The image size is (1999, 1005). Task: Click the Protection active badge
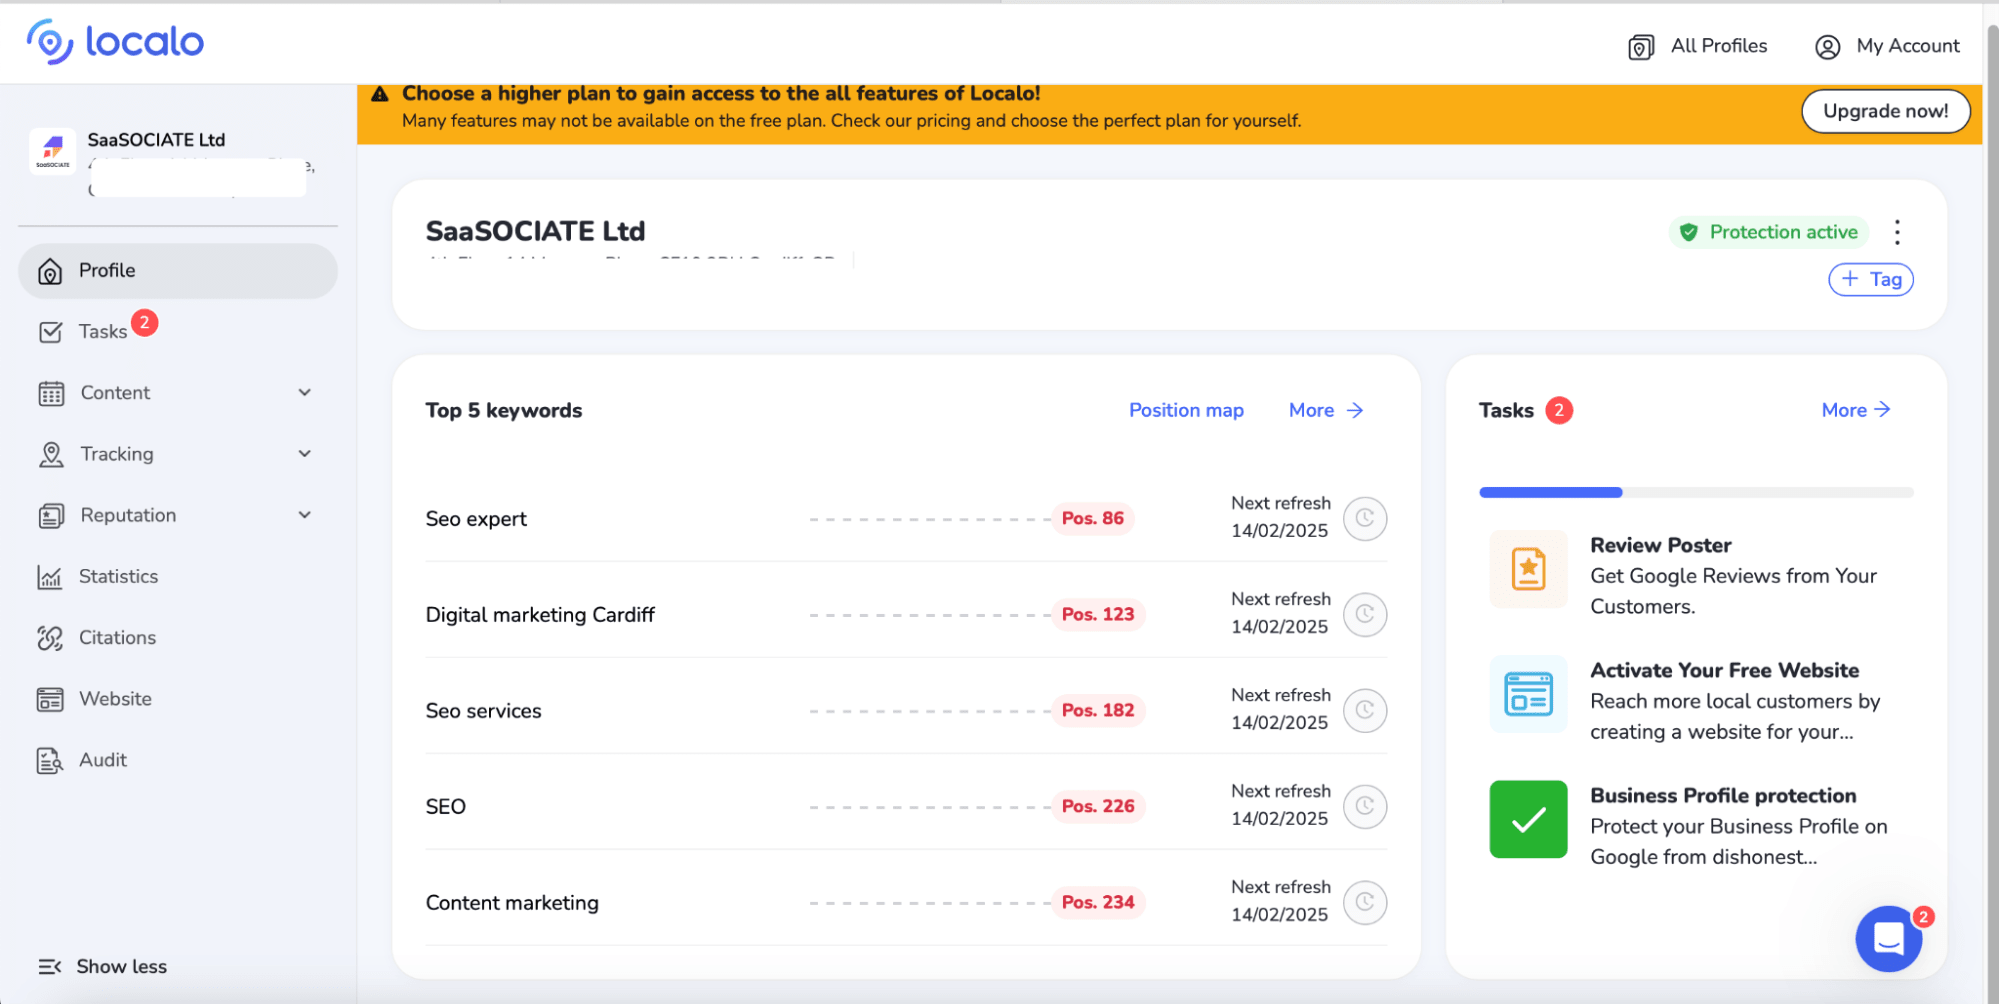click(x=1768, y=232)
